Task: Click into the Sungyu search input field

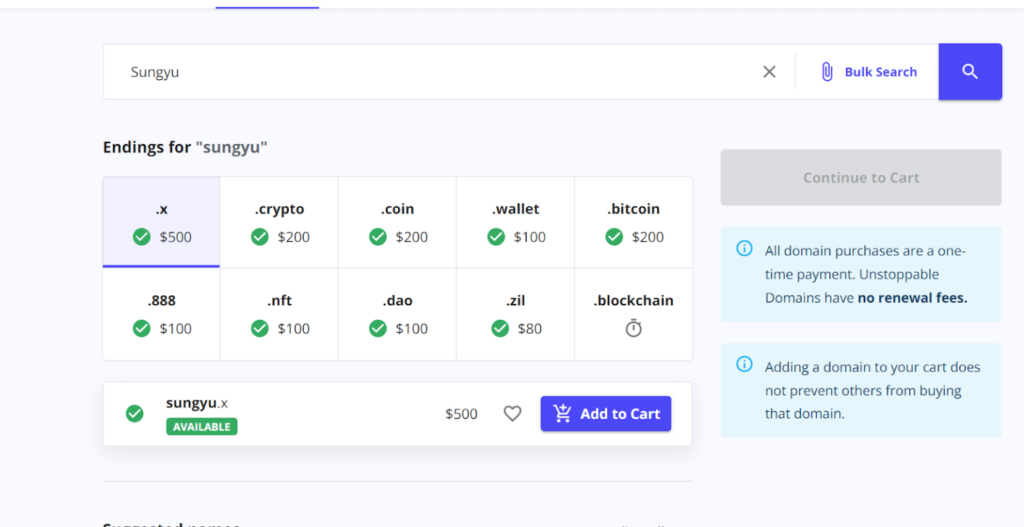Action: (x=430, y=72)
